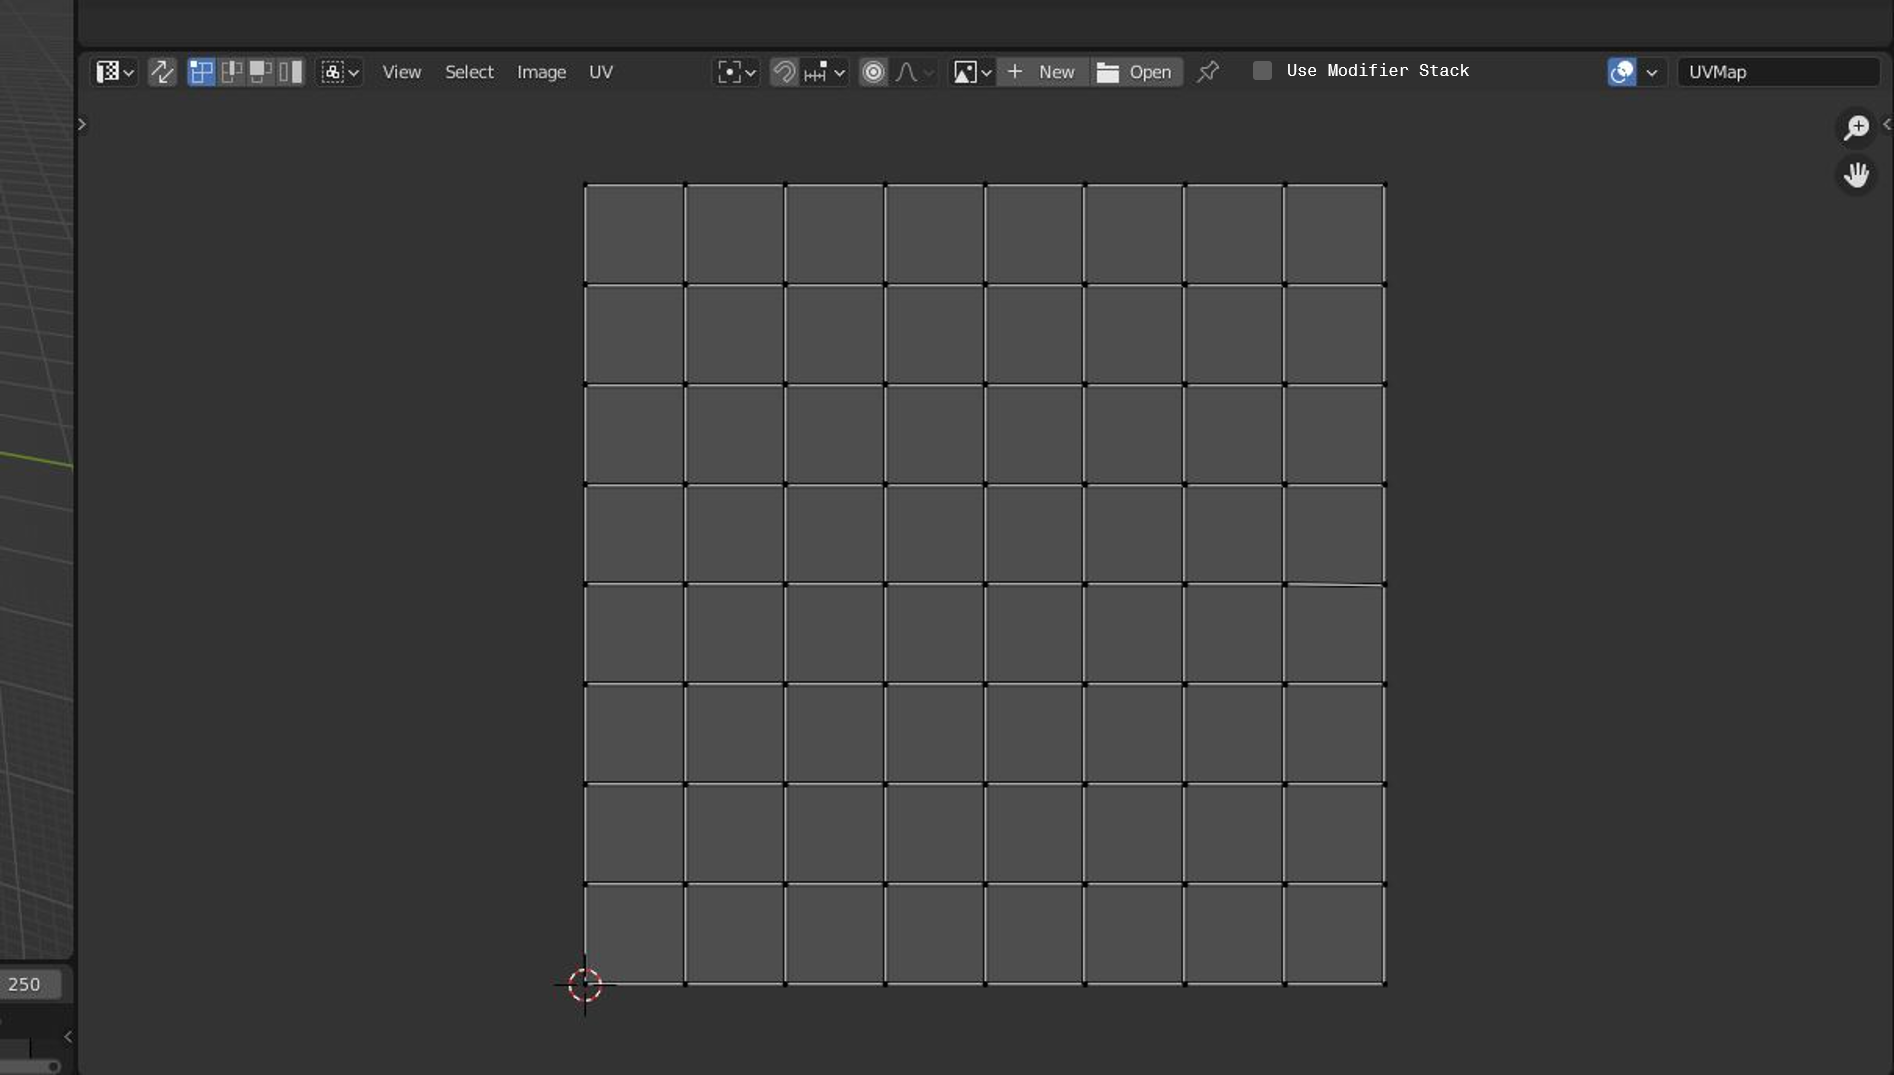Image resolution: width=1894 pixels, height=1075 pixels.
Task: Open the UV editor type selector
Action: 114,72
